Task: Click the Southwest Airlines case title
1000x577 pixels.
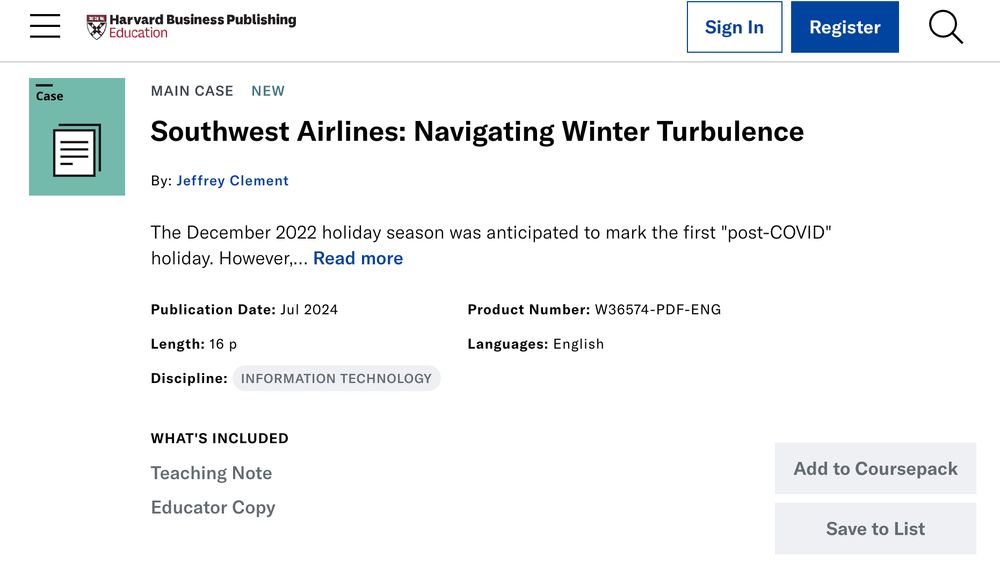Action: [x=477, y=131]
